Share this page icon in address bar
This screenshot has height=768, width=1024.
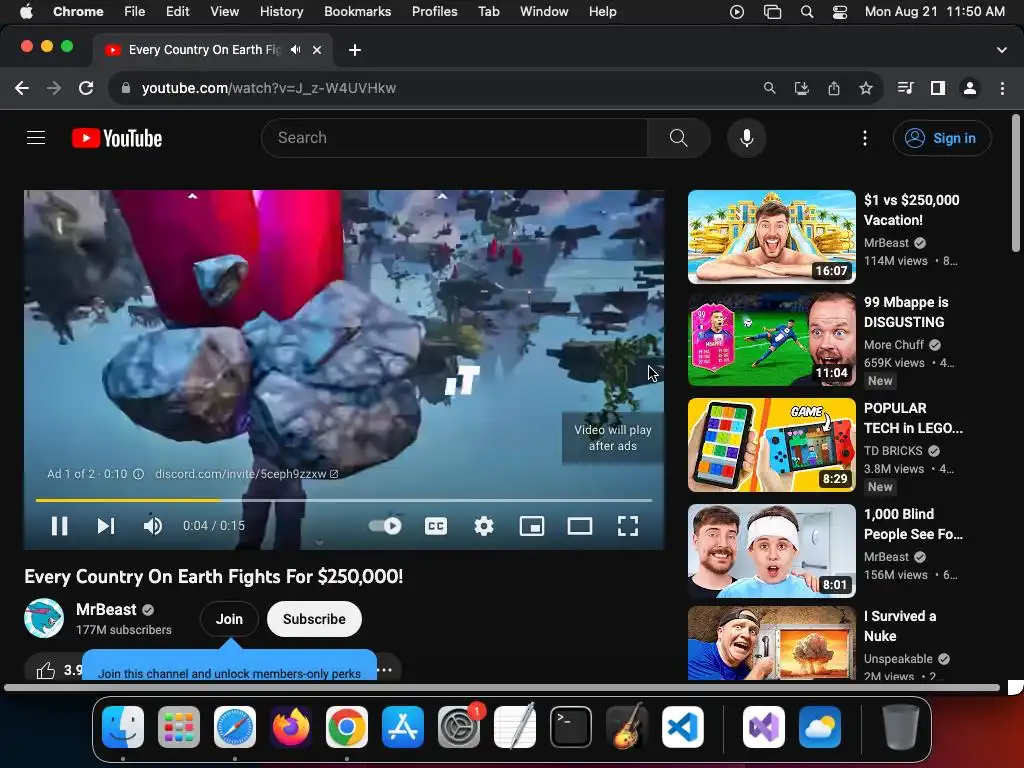point(833,88)
